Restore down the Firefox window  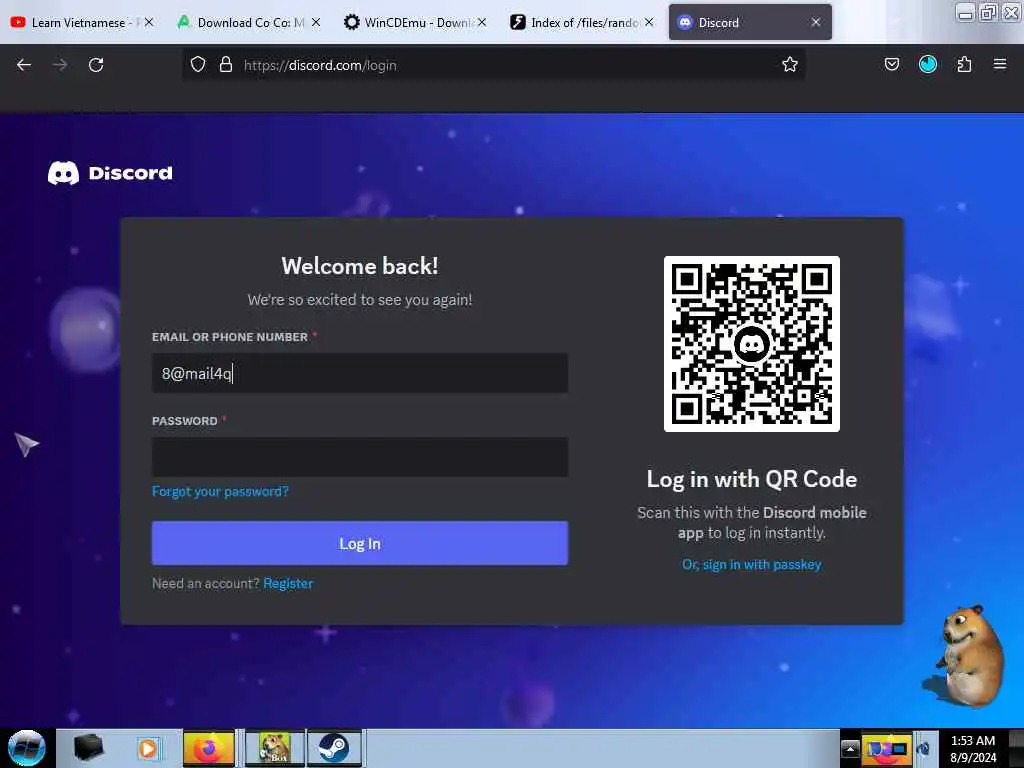(988, 13)
